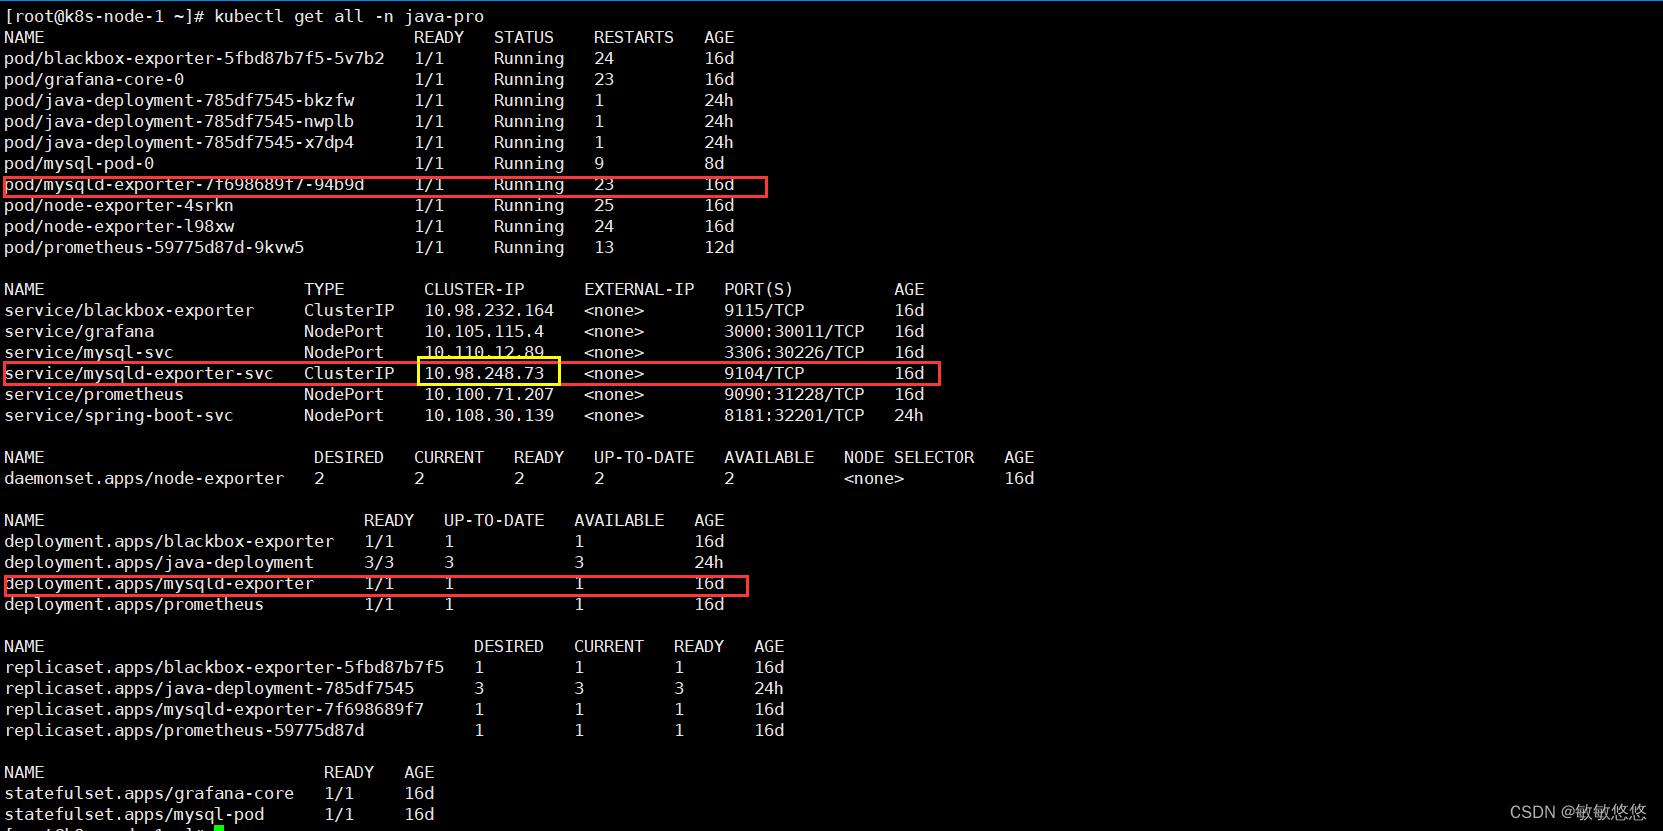Click the 12d age of prometheus pod
Viewport: 1663px width, 831px height.
(719, 247)
